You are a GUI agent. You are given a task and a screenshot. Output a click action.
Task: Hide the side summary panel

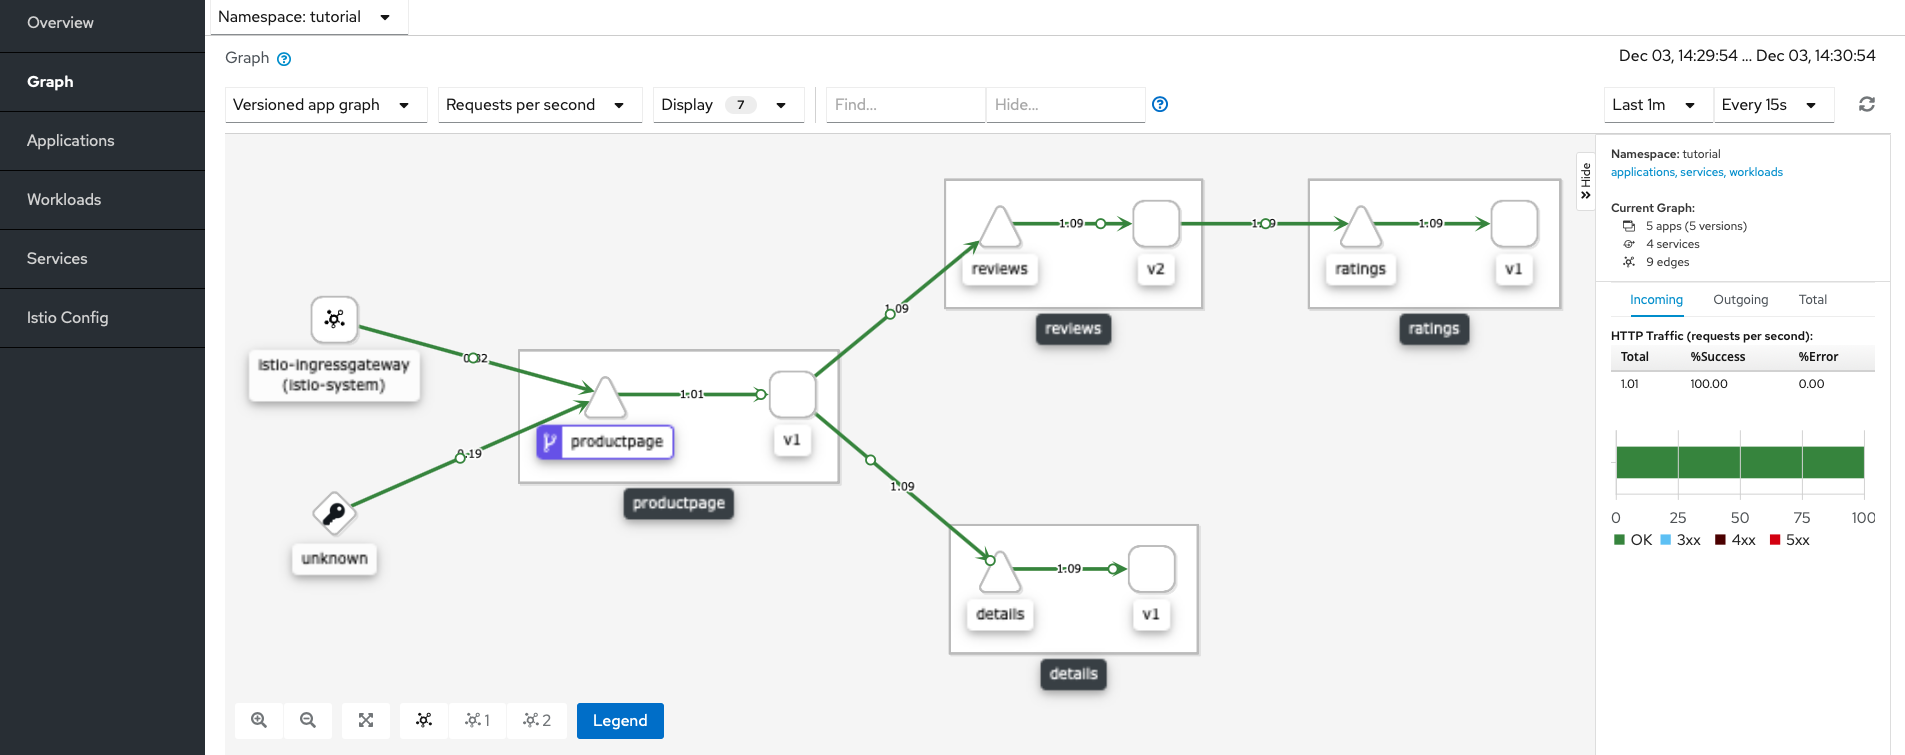coord(1585,180)
